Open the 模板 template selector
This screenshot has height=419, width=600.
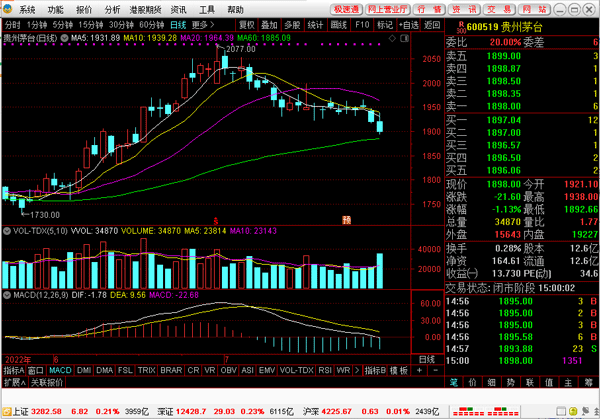398,370
